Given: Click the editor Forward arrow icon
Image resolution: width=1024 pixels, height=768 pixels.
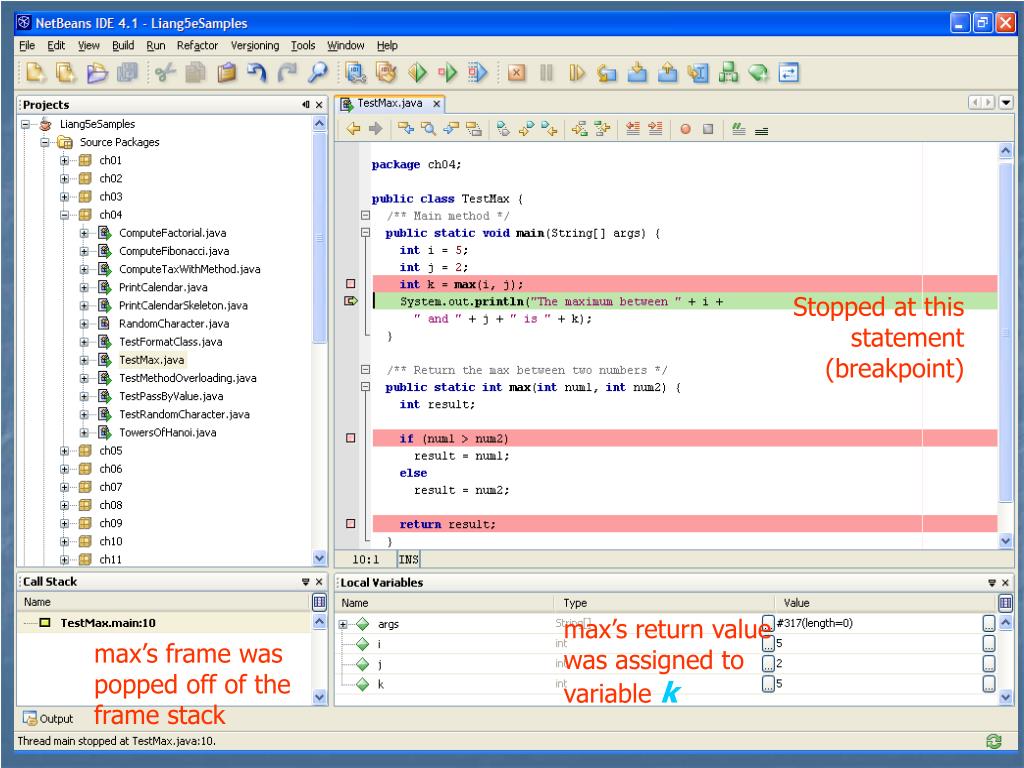Looking at the screenshot, I should (x=376, y=129).
